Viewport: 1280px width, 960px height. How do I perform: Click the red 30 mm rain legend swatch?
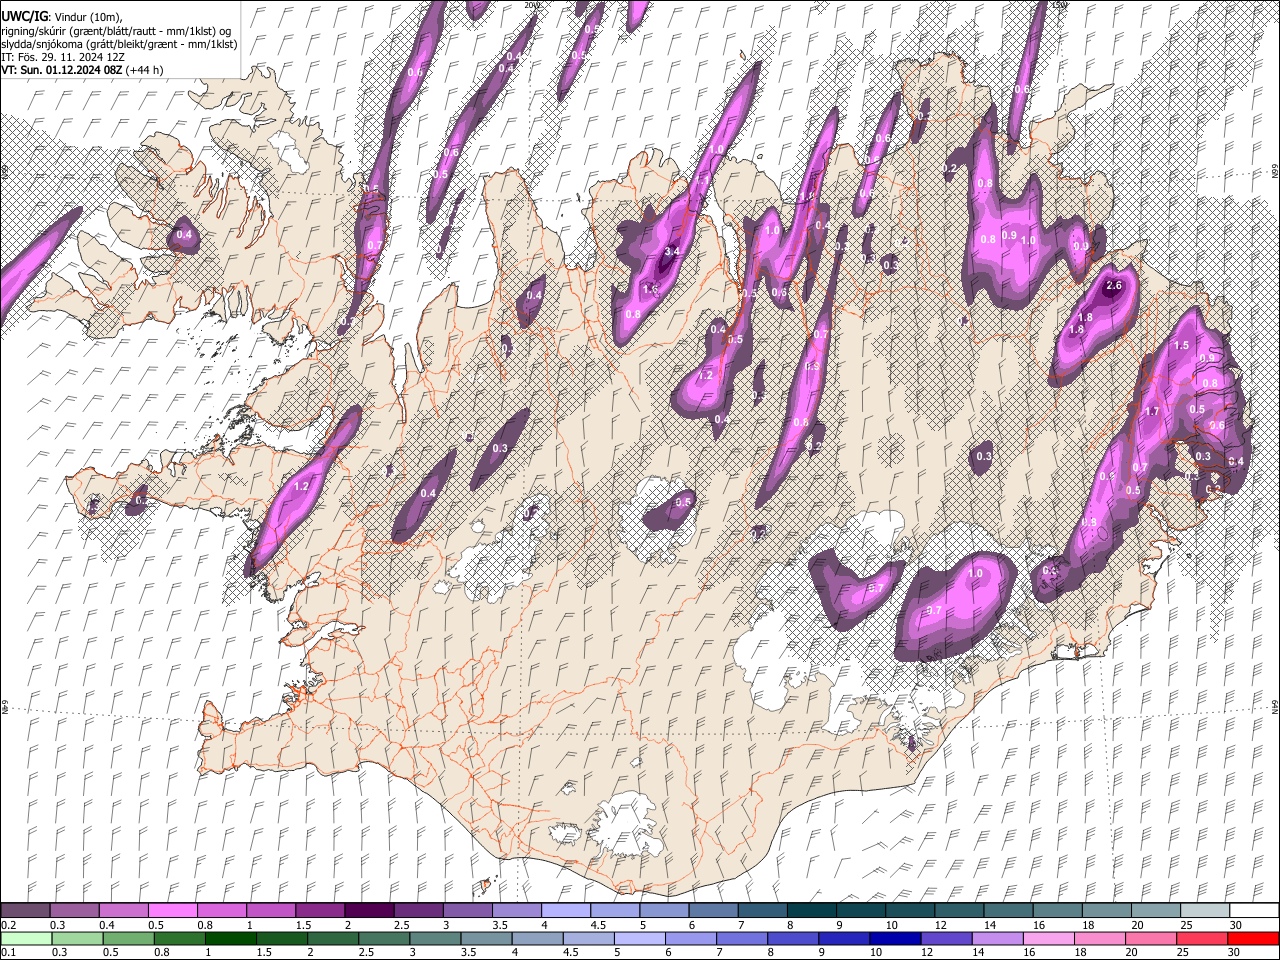coord(1254,939)
